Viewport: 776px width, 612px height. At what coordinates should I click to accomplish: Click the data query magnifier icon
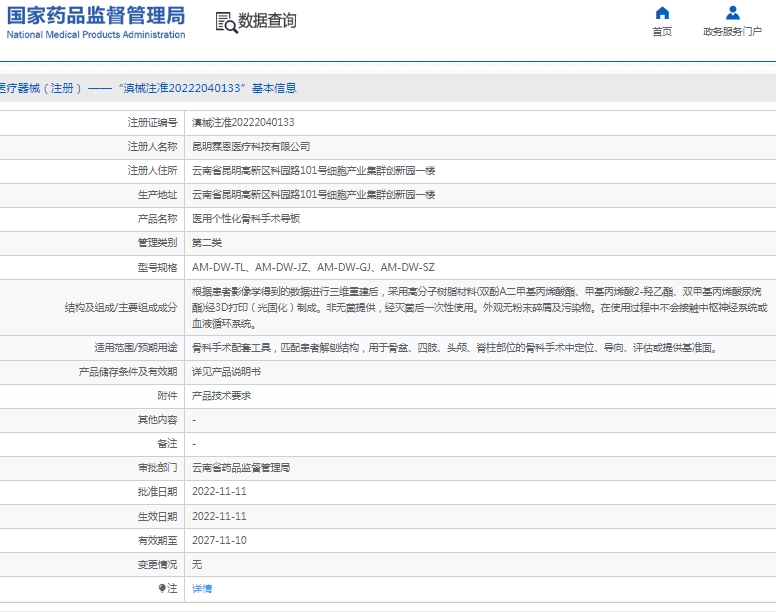pos(226,22)
